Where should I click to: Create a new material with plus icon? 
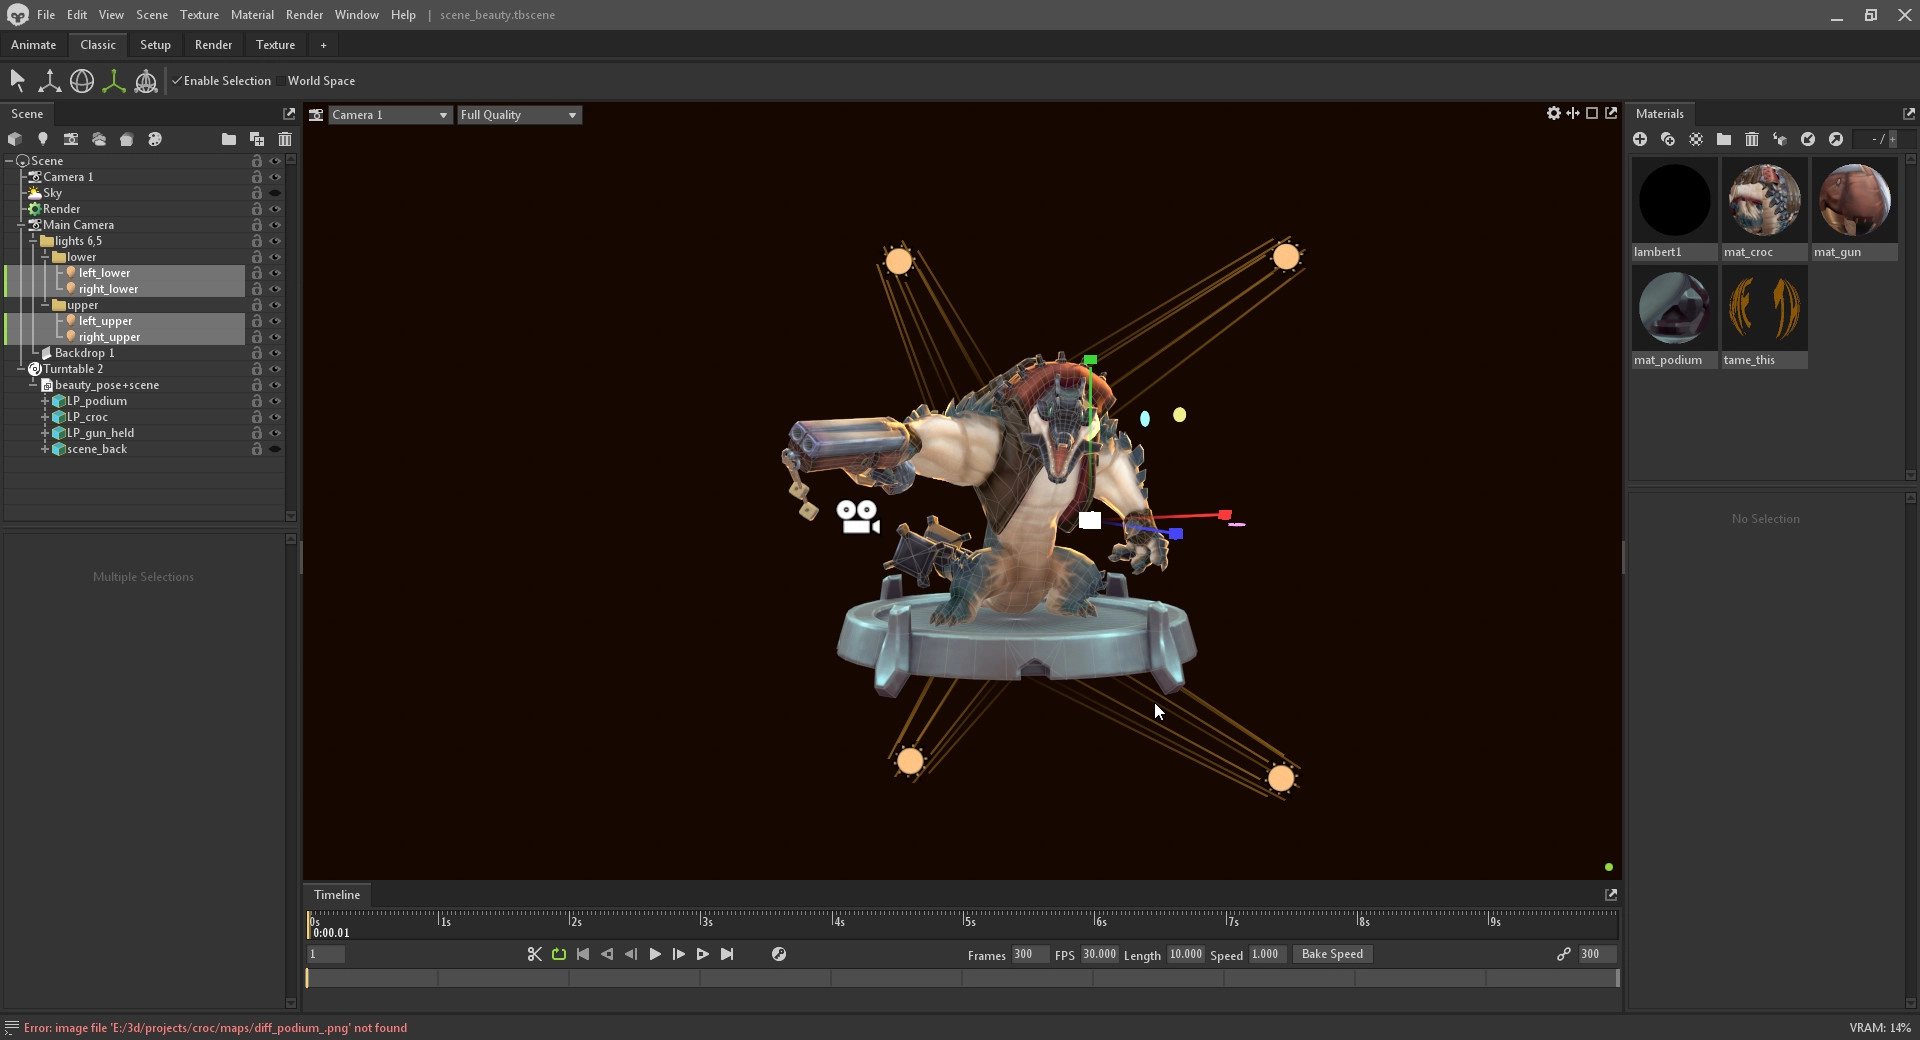1640,139
